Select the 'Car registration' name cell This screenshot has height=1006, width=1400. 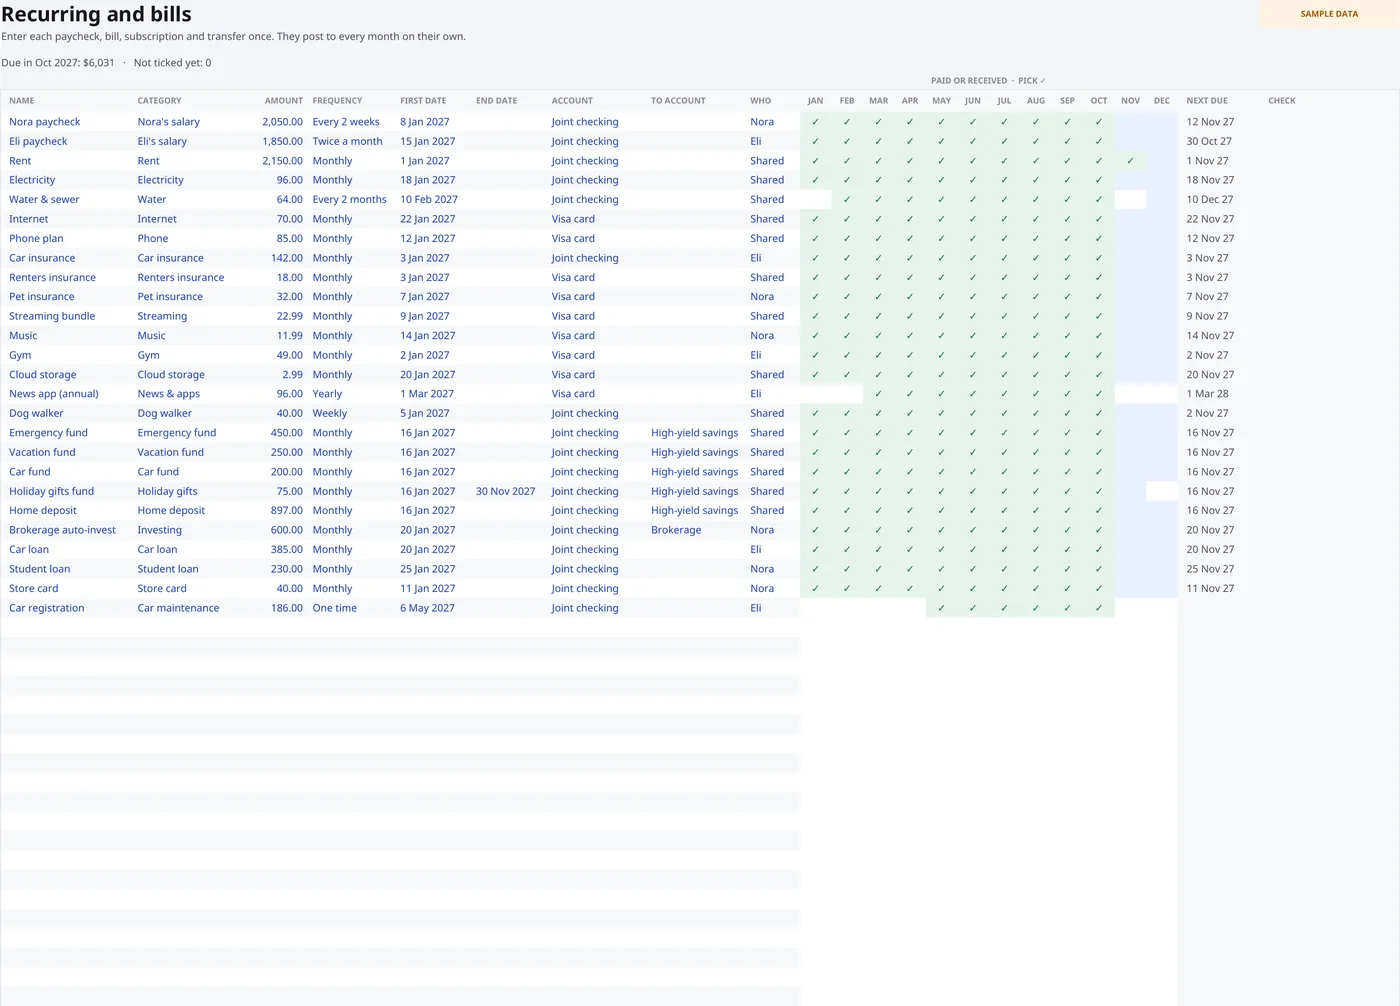tap(66, 608)
